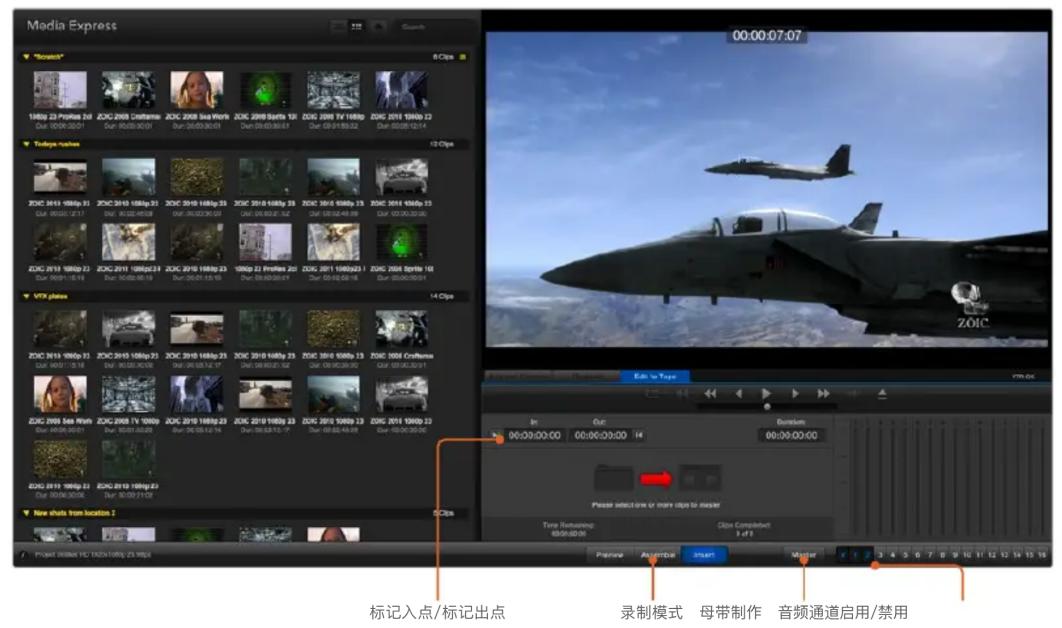Switch to thumbnail grid view icon
The image size is (1062, 628).
coord(357,26)
